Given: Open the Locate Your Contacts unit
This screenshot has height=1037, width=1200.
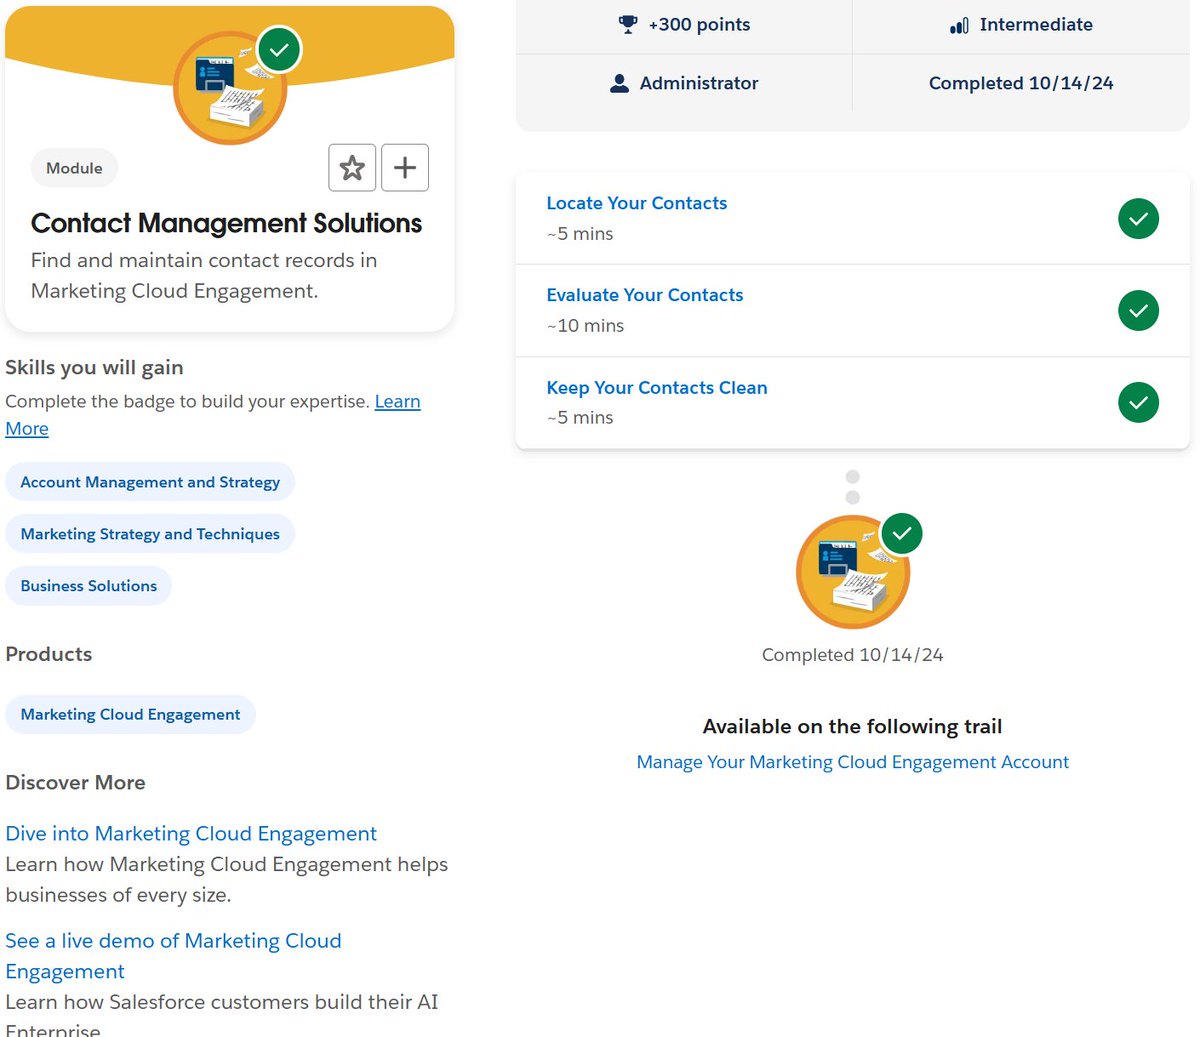Looking at the screenshot, I should pyautogui.click(x=636, y=203).
